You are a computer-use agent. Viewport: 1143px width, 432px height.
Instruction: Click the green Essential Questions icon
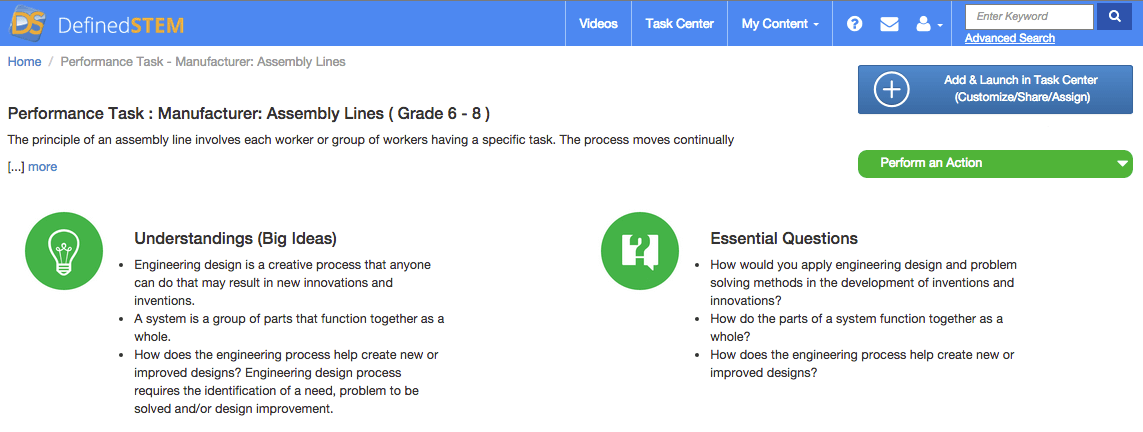pyautogui.click(x=639, y=251)
